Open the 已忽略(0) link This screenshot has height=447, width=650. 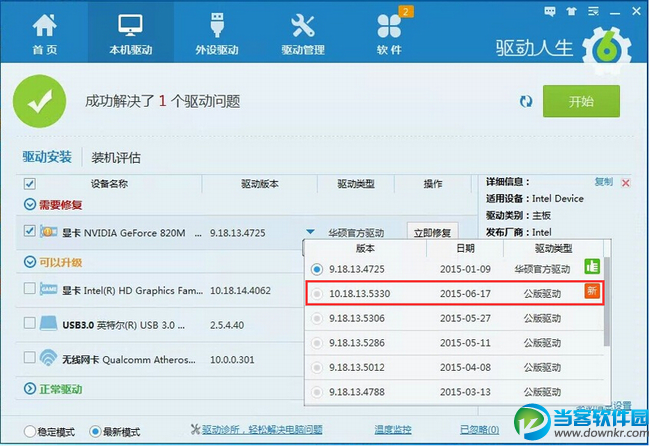click(480, 430)
